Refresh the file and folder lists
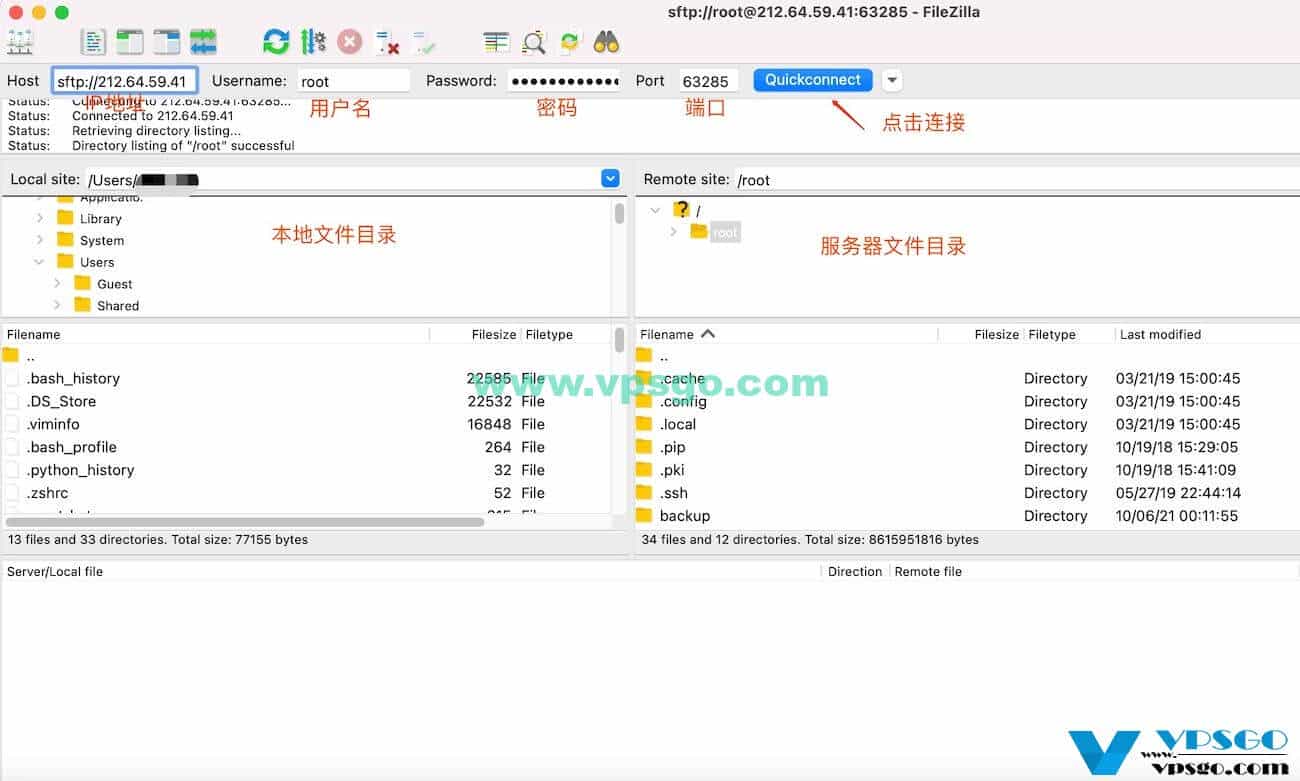 click(x=274, y=40)
